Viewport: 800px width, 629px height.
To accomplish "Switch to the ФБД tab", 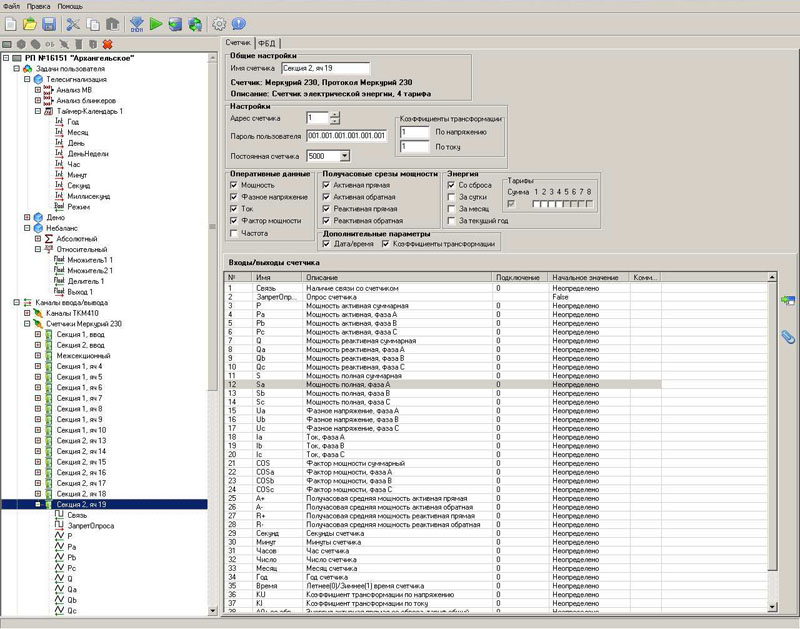I will point(266,44).
